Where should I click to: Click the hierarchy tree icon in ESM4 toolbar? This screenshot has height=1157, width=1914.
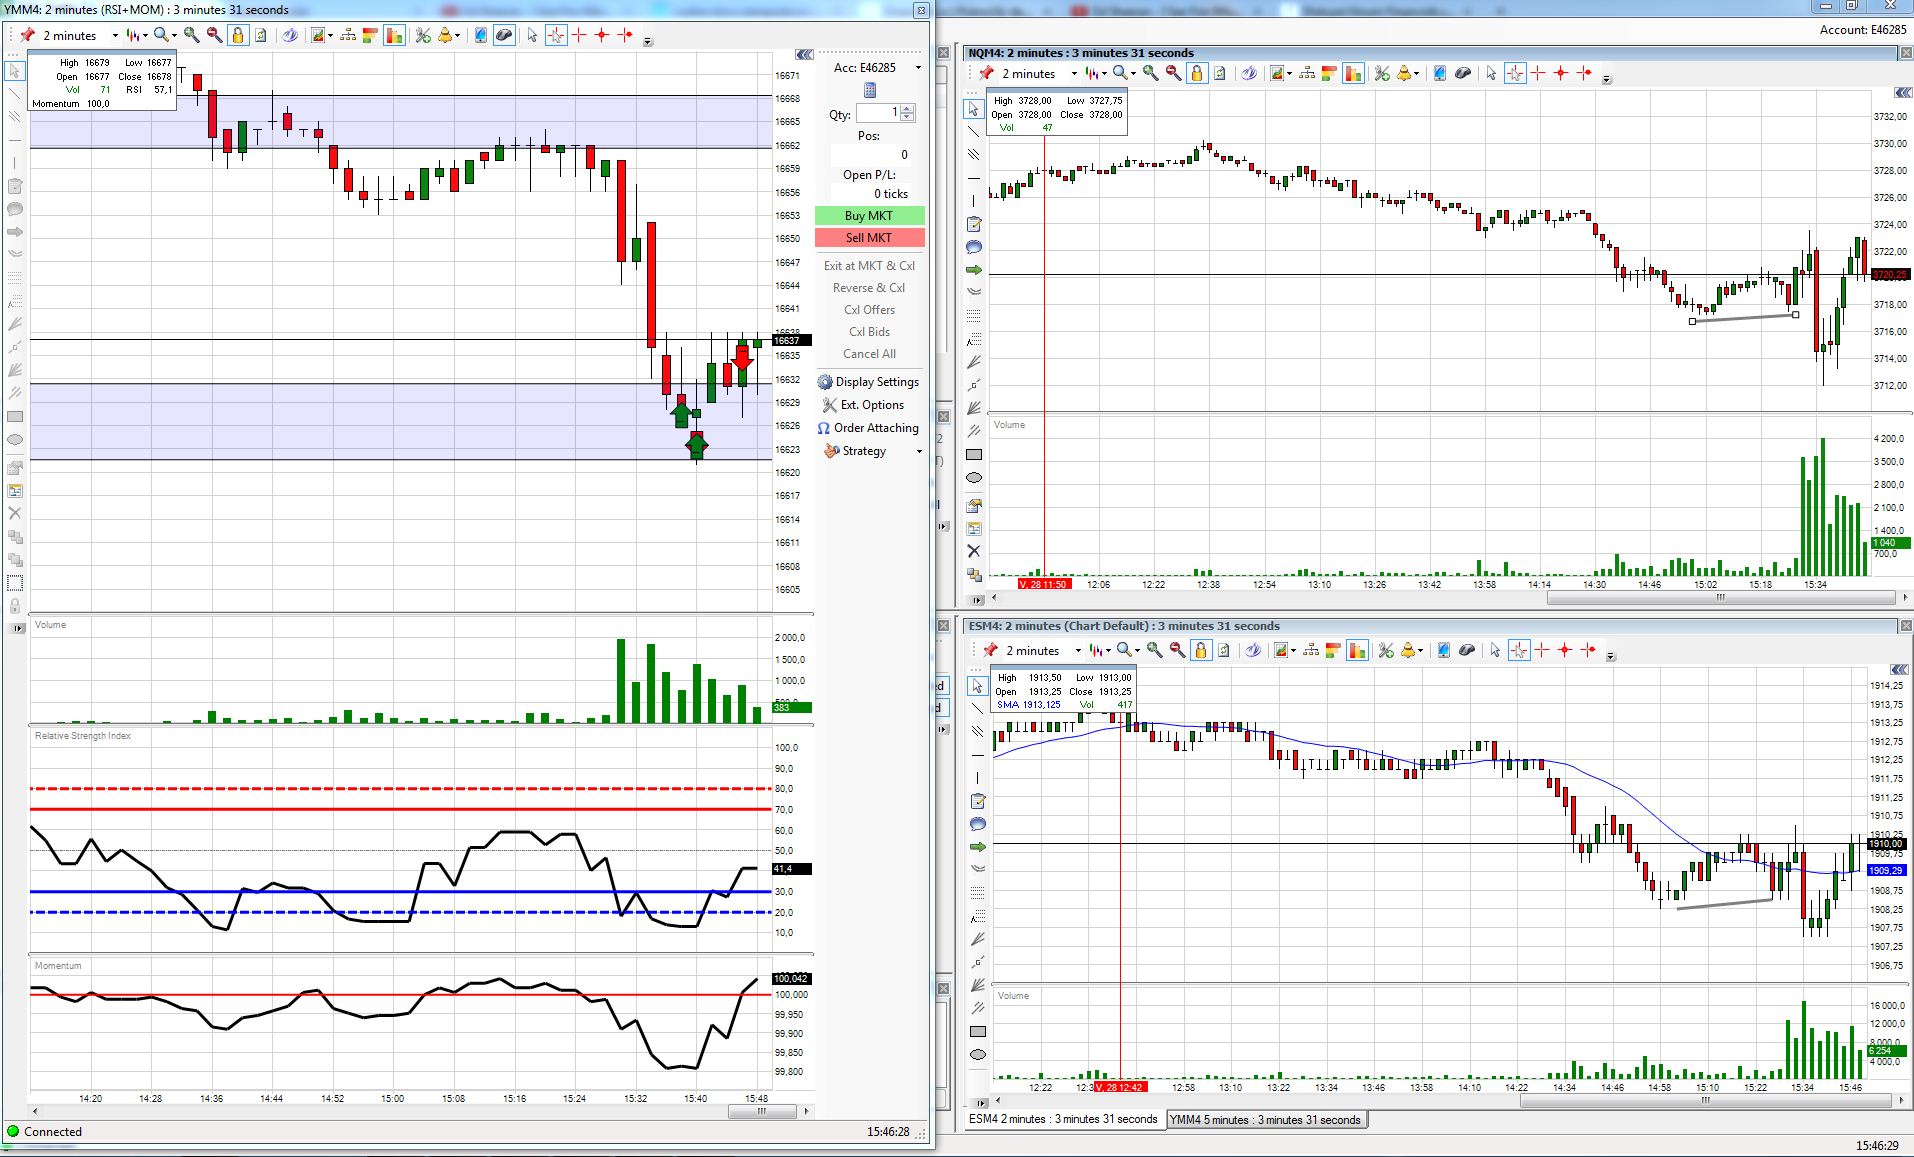1311,650
